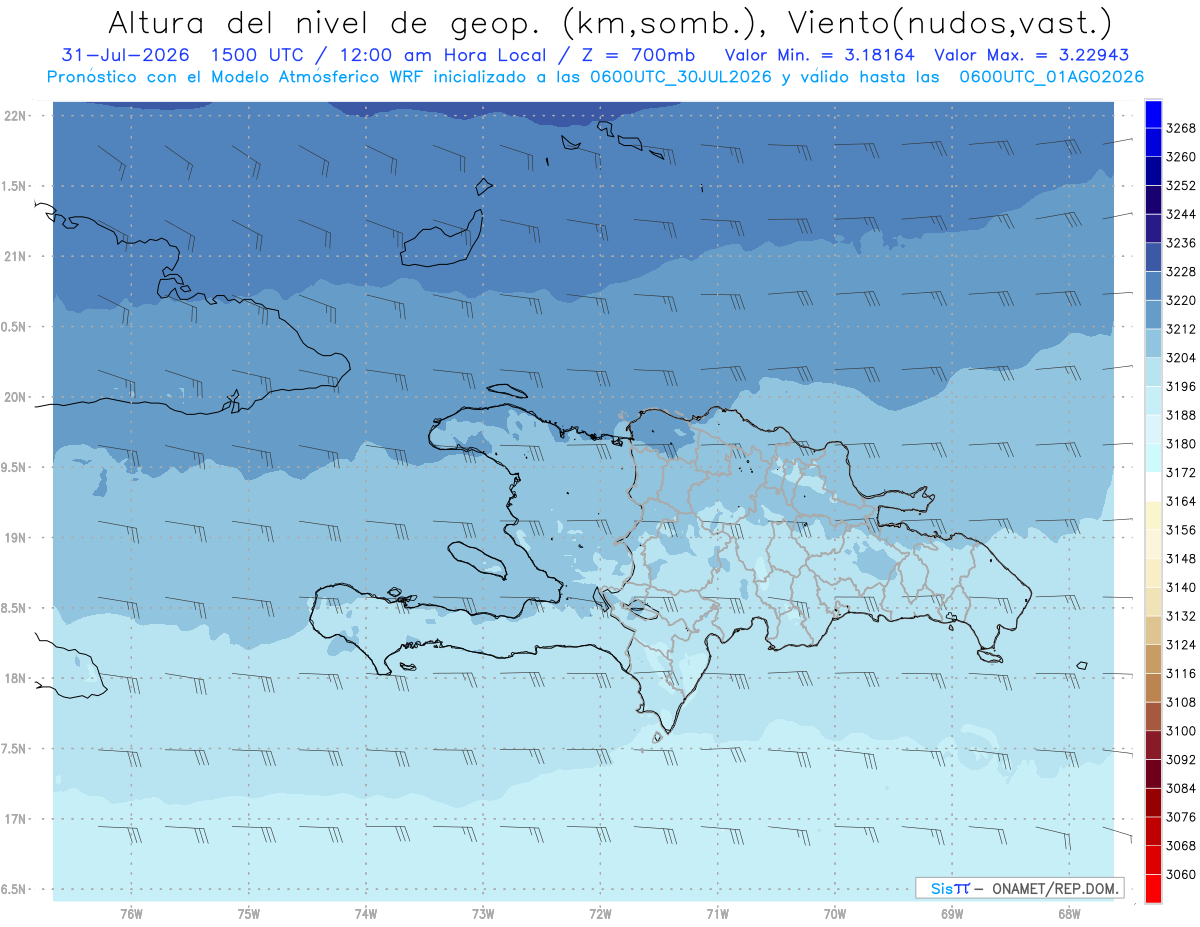Select colorbar value 3076
This screenshot has width=1200, height=927.
click(x=1181, y=817)
